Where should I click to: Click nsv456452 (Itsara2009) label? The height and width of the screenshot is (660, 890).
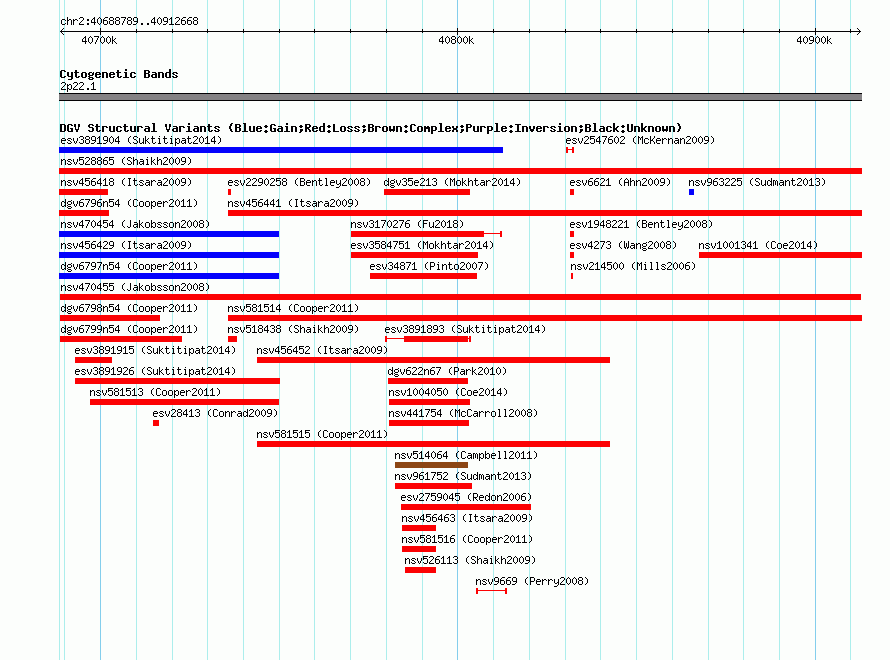[322, 350]
